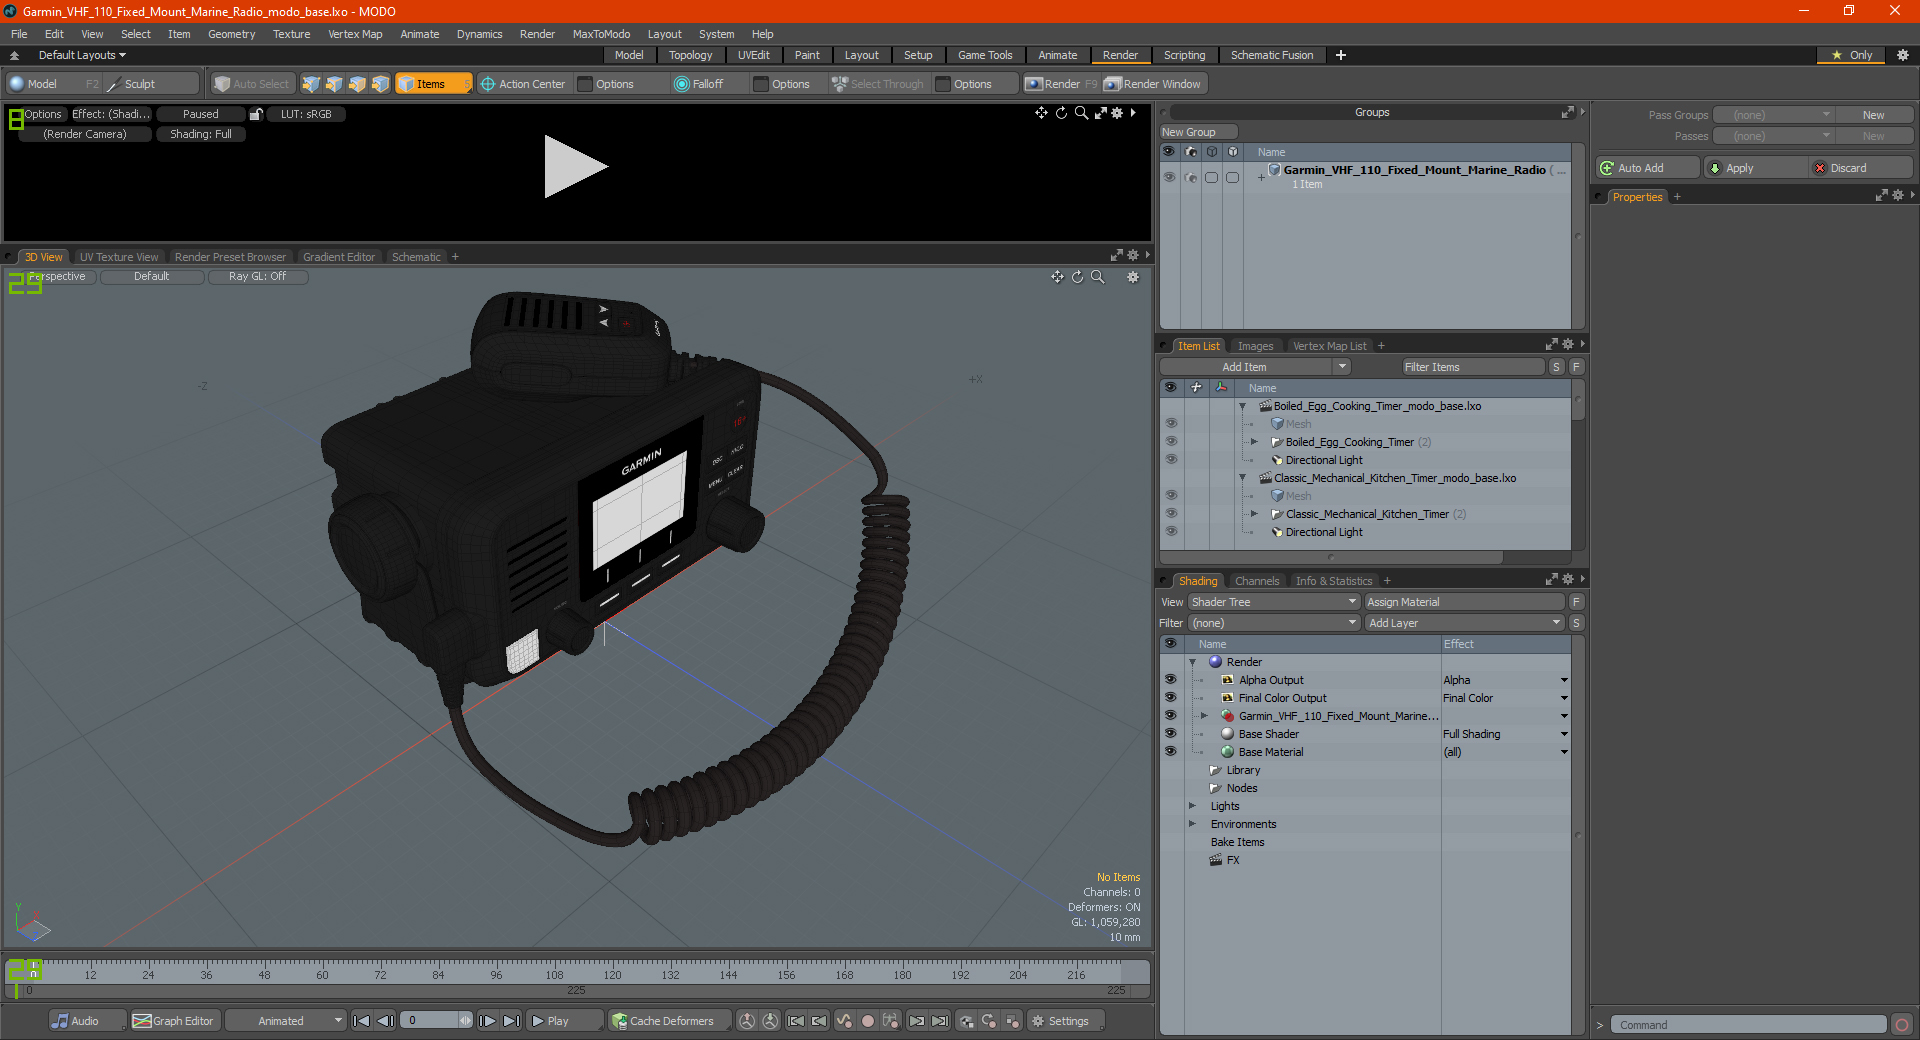The width and height of the screenshot is (1920, 1040).
Task: Expand the Classic_Mechanical_Kitchen_Timer item
Action: coord(1255,514)
